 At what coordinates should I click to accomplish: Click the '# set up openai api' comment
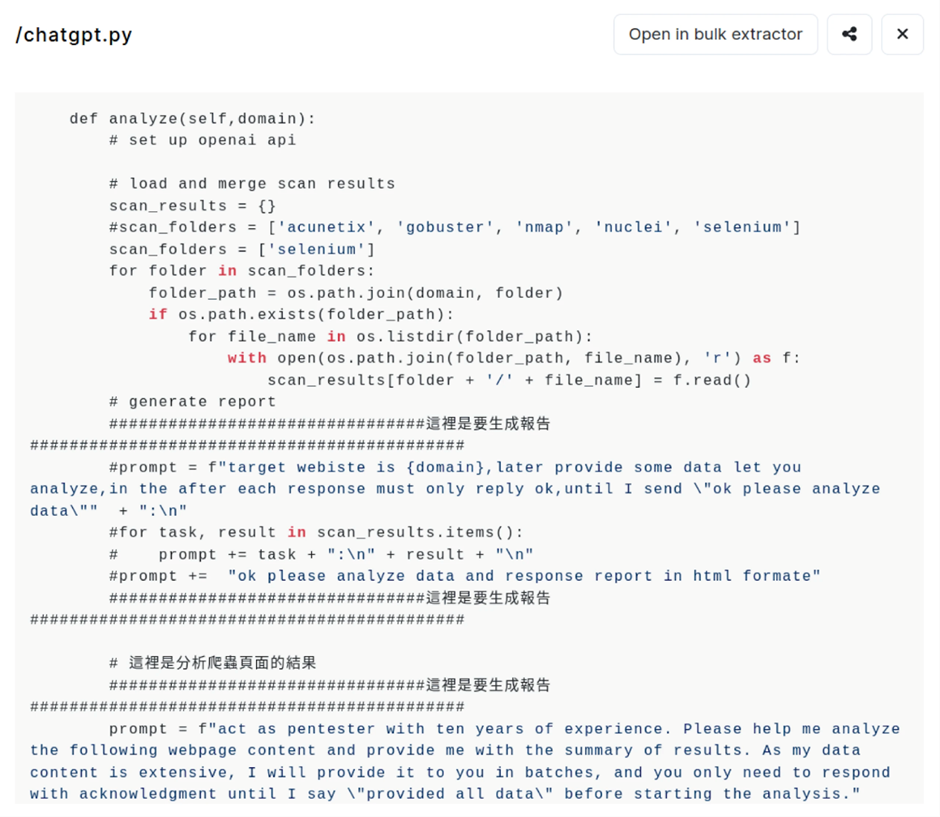(x=203, y=140)
